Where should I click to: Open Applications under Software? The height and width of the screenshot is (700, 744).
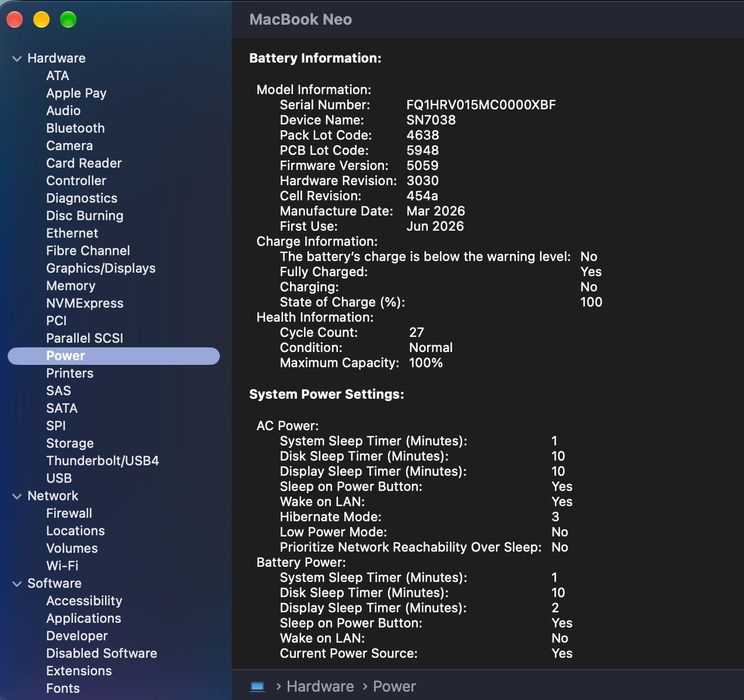(x=84, y=619)
